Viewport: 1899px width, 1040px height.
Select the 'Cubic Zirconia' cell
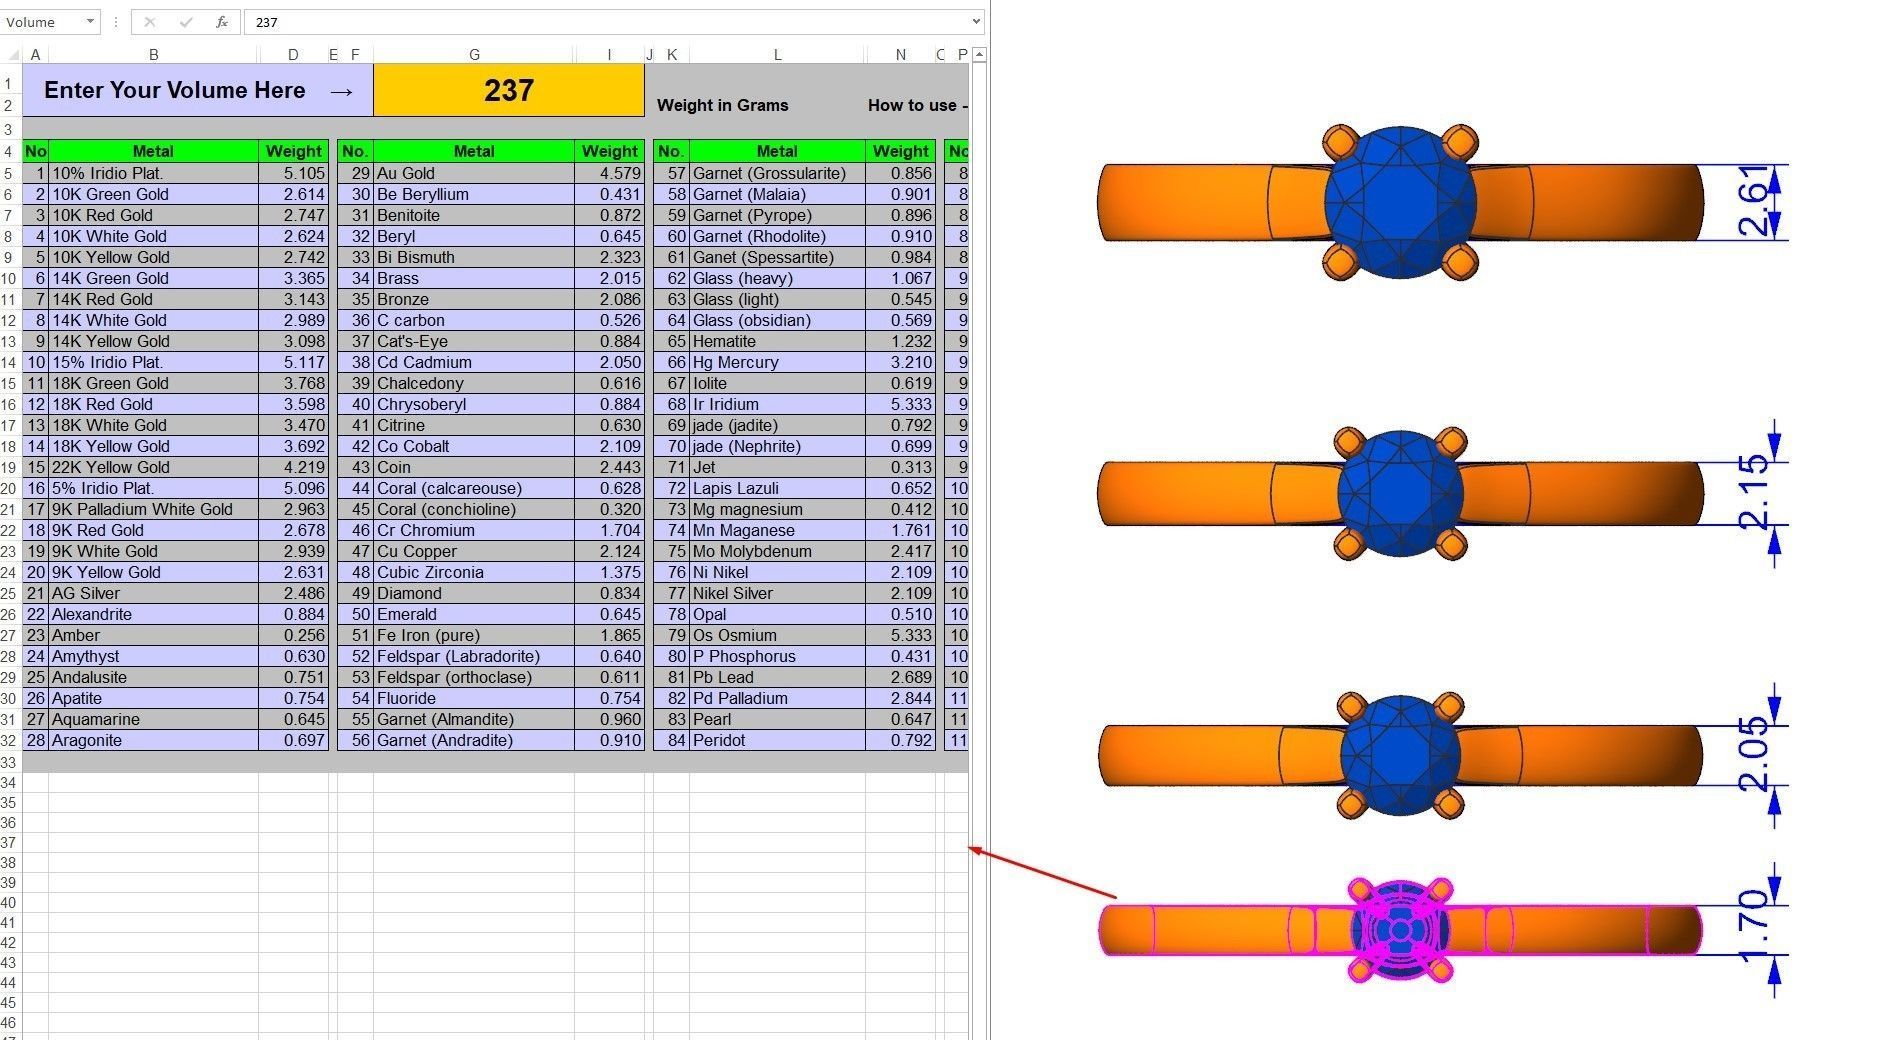click(x=474, y=572)
